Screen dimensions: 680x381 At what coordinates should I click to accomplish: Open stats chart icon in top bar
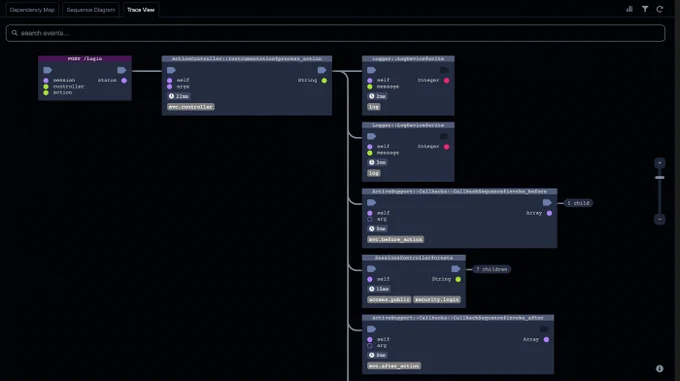click(x=629, y=9)
